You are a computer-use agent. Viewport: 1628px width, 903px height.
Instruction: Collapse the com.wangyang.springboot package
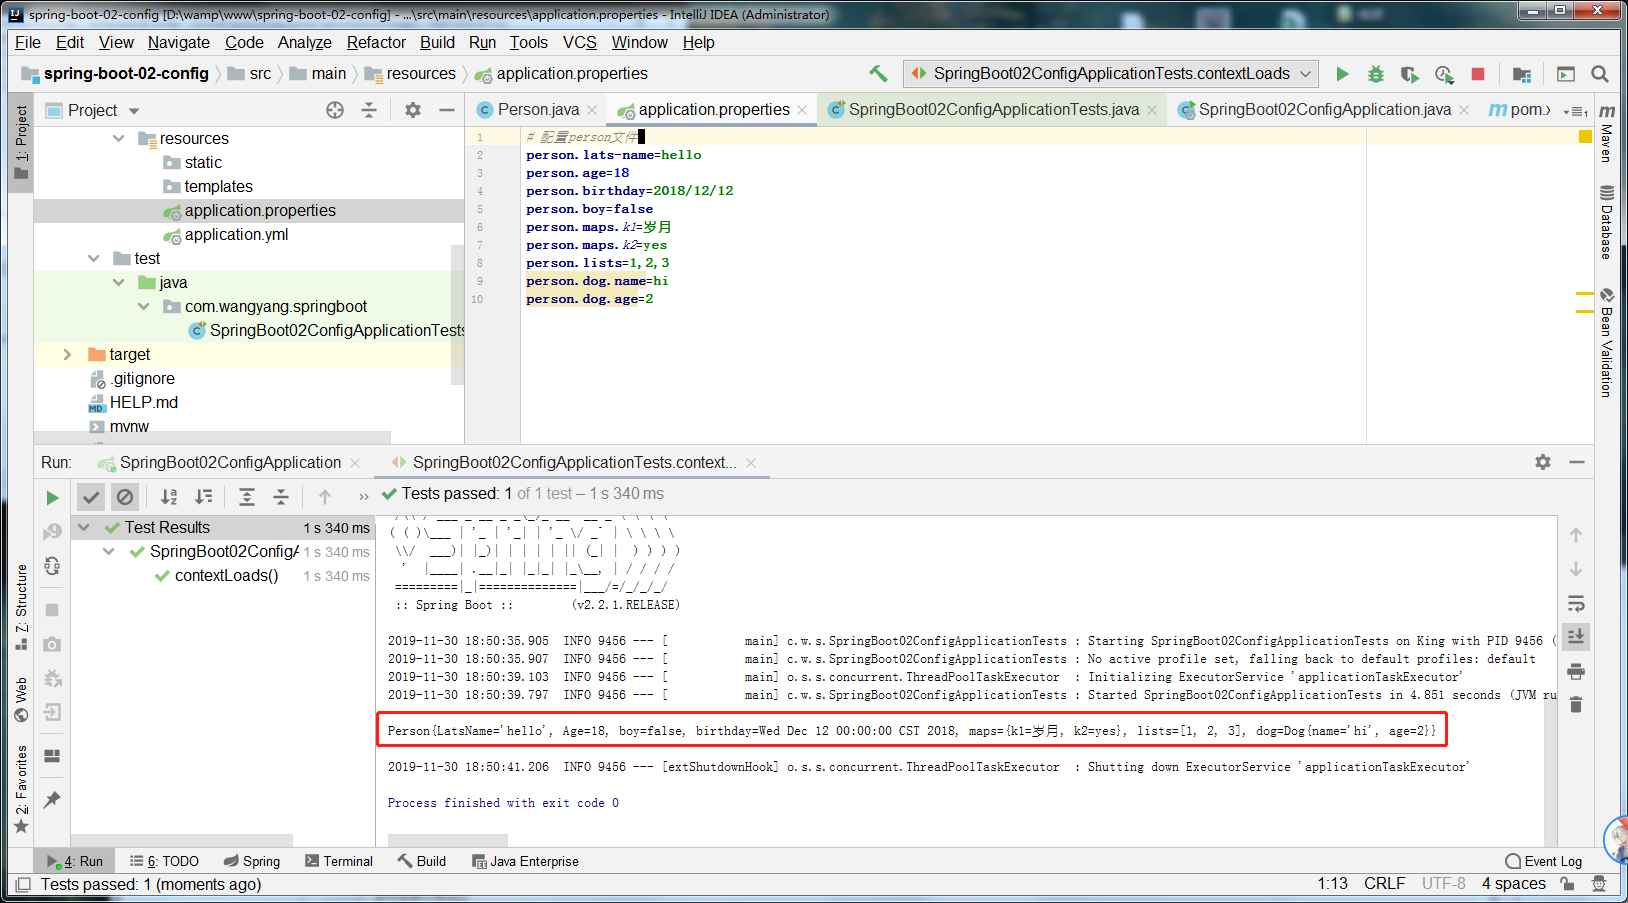click(x=144, y=306)
